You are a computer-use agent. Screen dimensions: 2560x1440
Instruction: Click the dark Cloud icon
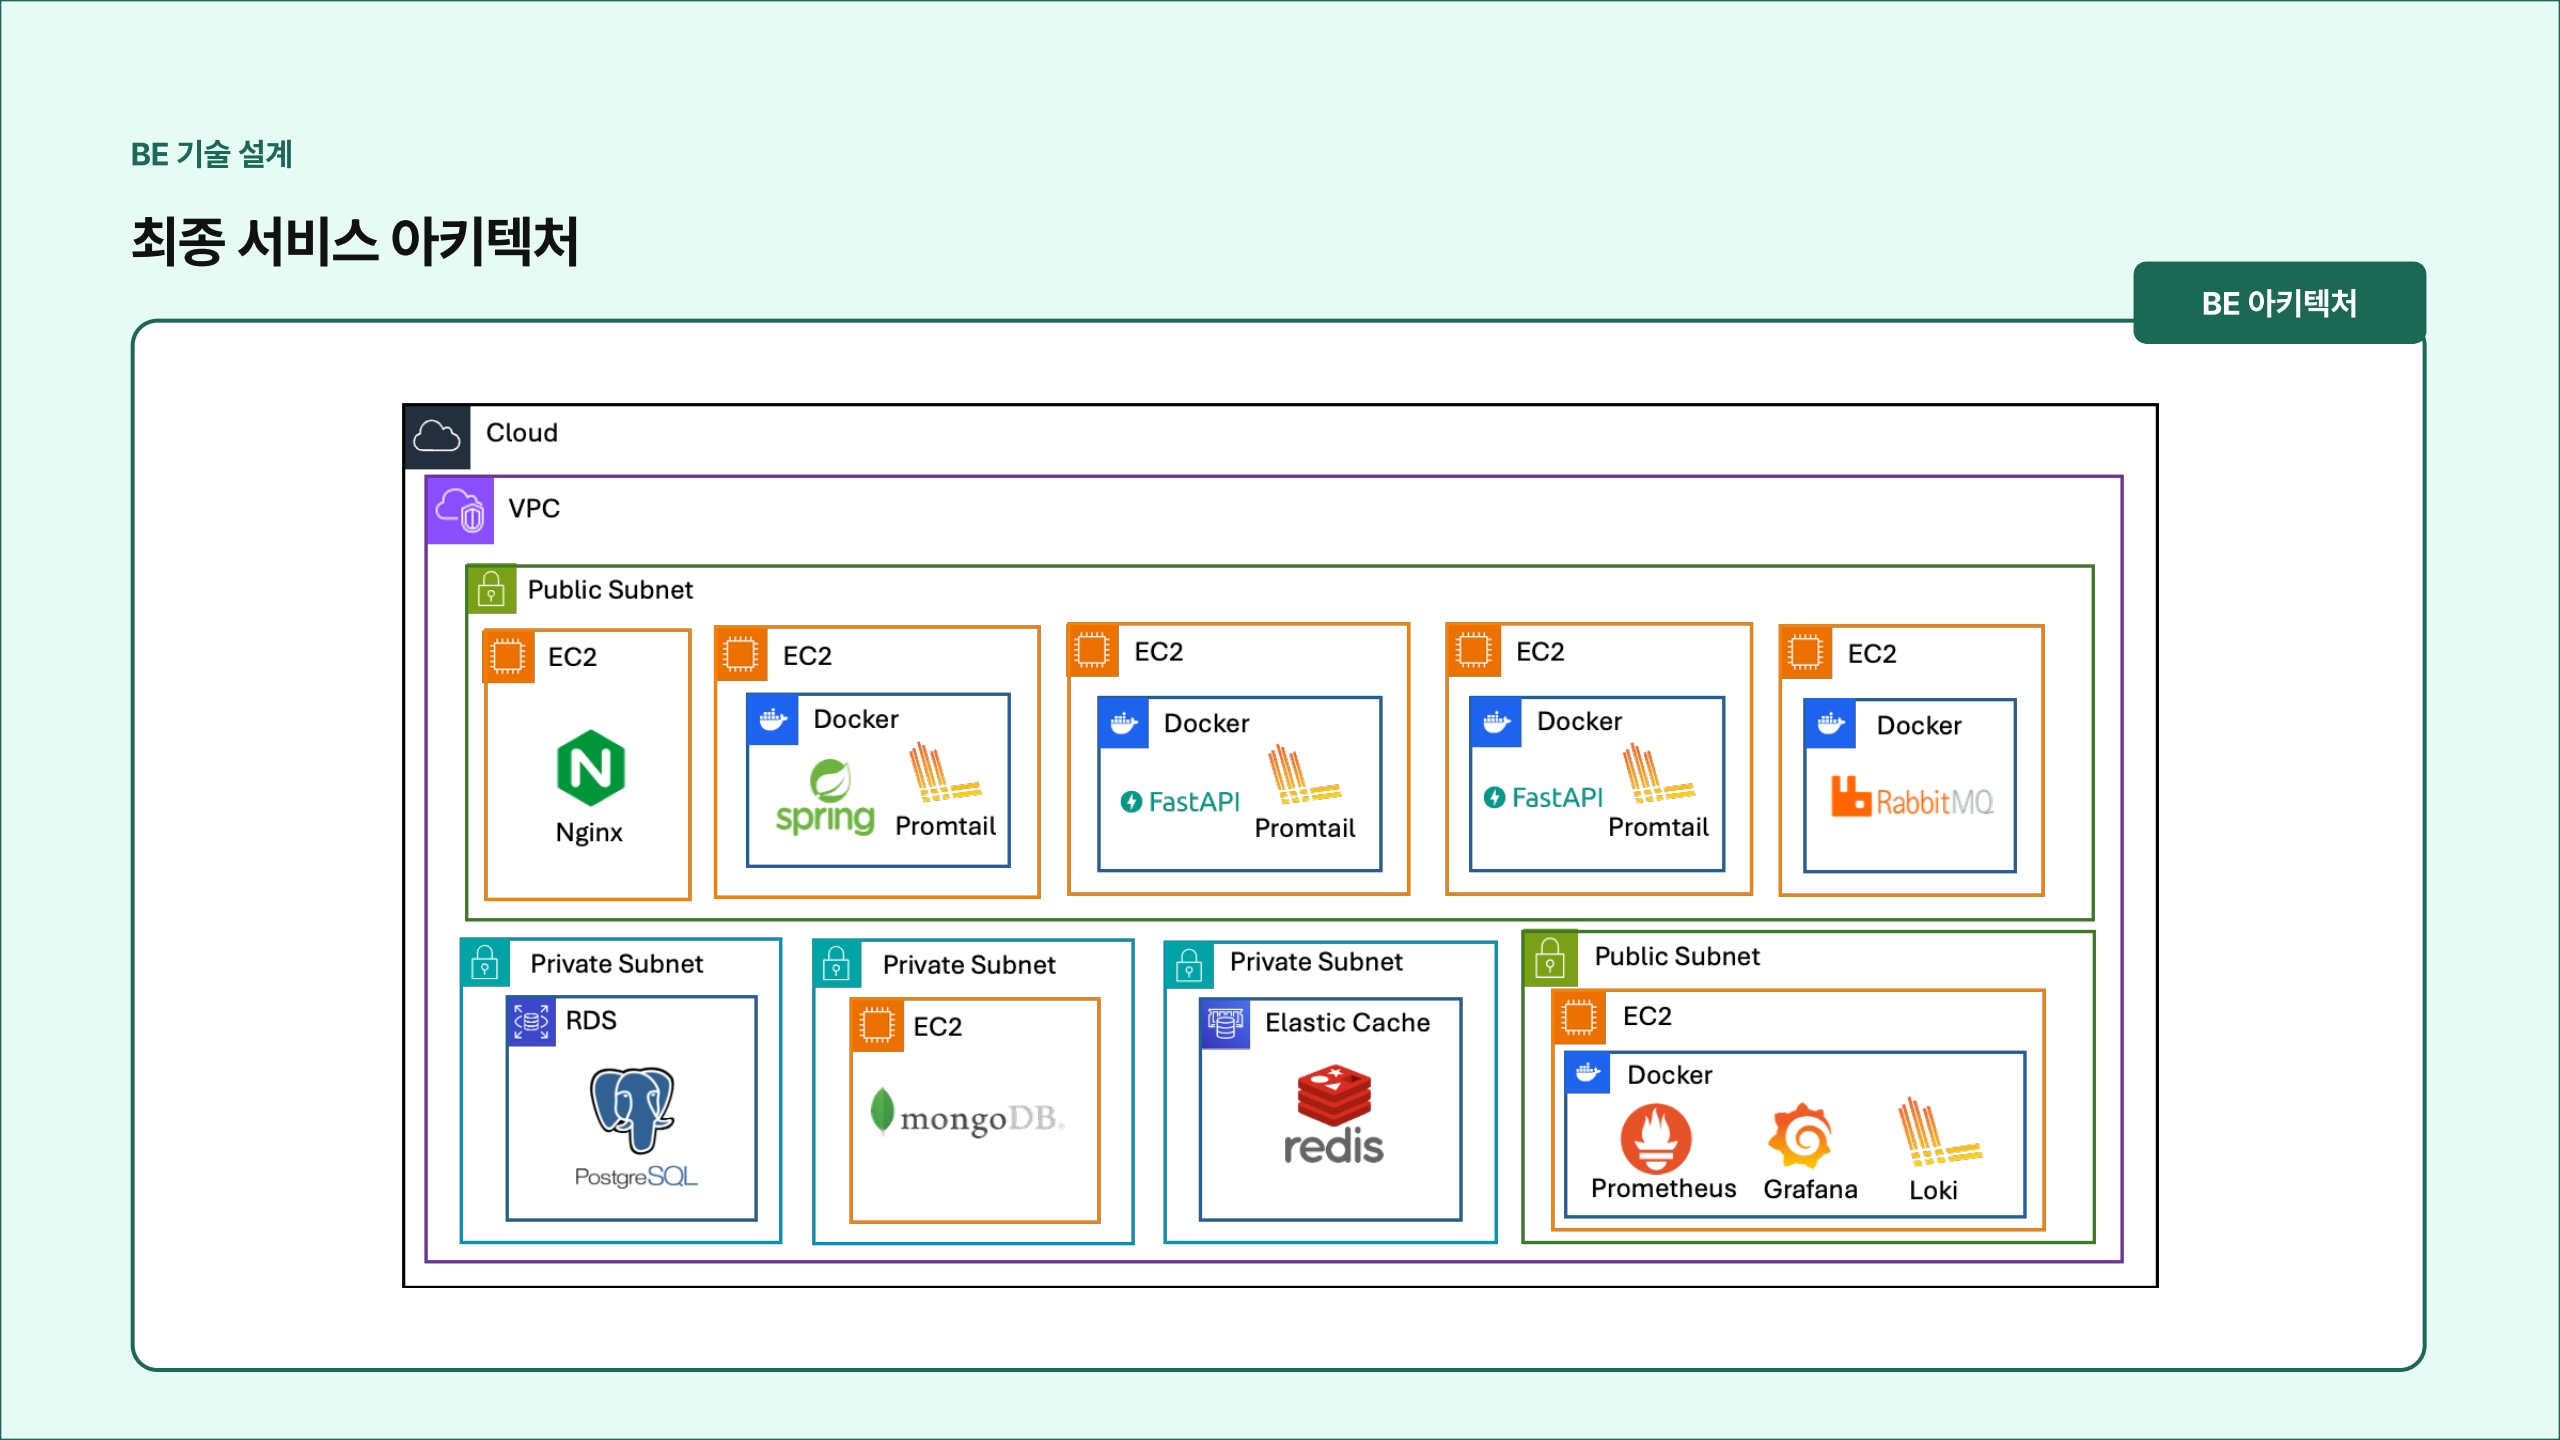click(437, 437)
